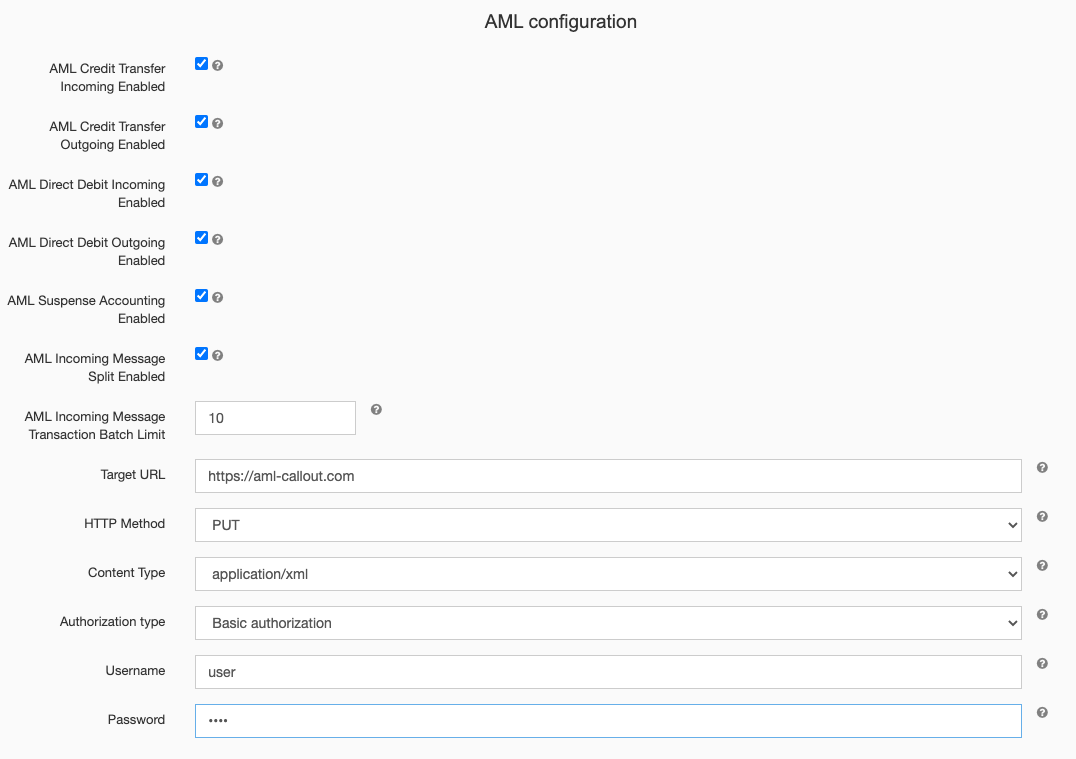
Task: Open help for the Authorization type setting
Action: [1042, 614]
